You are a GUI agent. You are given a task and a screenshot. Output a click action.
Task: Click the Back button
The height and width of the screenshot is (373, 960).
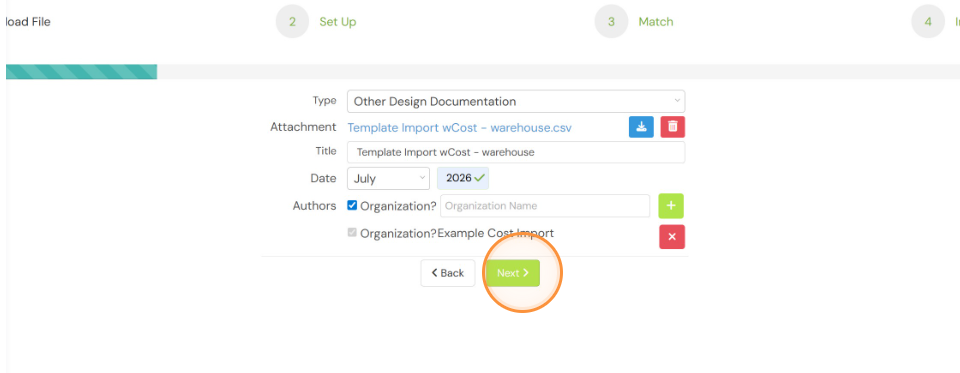pyautogui.click(x=448, y=273)
